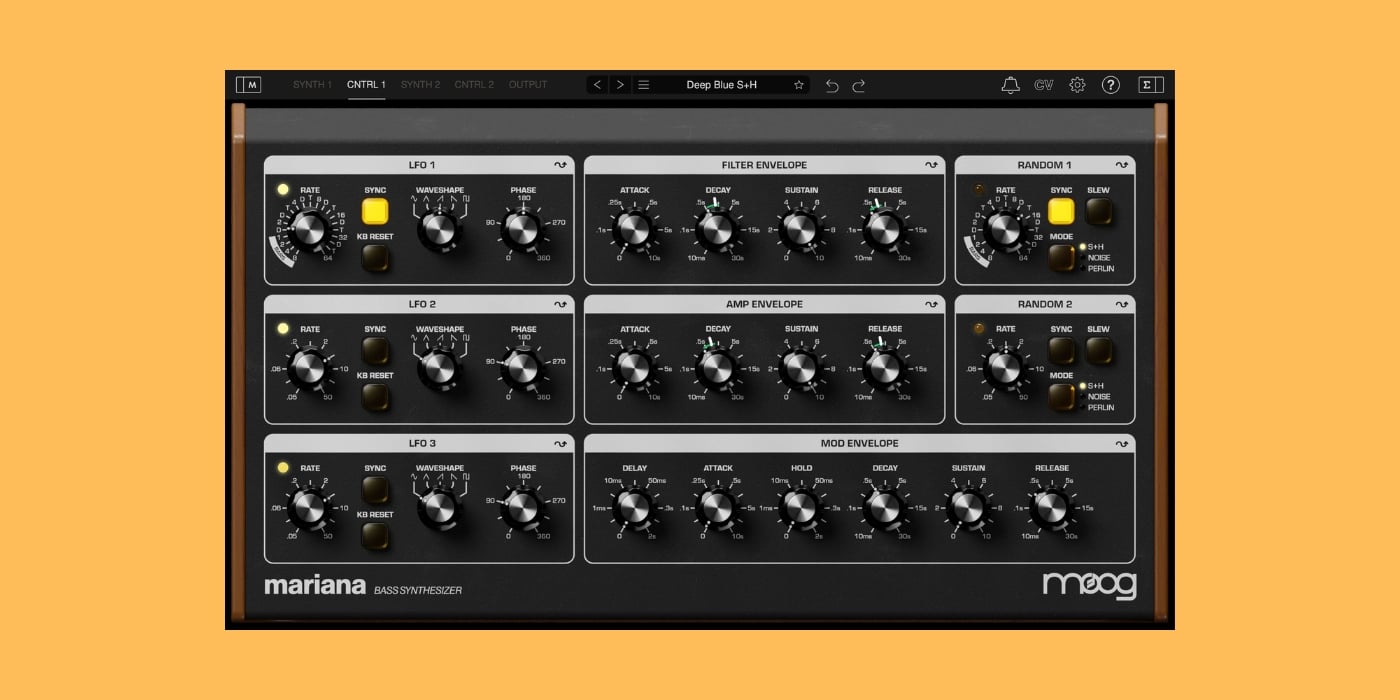Toggle the Random 1 SLEW button
This screenshot has height=700, width=1400.
pos(1098,211)
